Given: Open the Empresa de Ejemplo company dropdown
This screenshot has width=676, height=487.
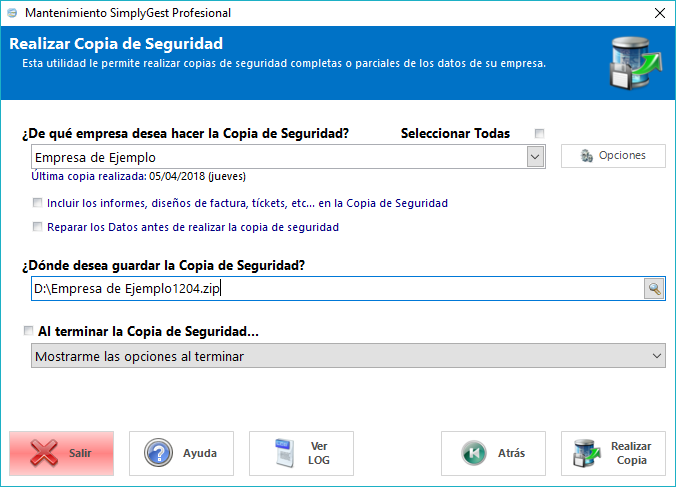Looking at the screenshot, I should pos(535,157).
